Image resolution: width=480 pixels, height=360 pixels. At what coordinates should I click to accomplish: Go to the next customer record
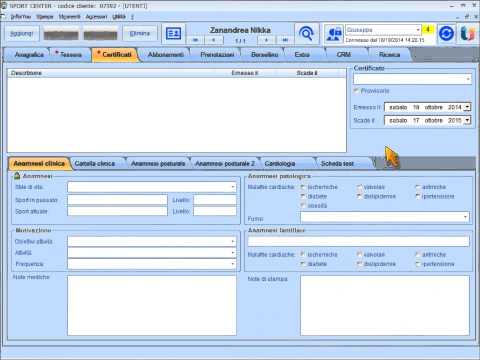pos(266,40)
